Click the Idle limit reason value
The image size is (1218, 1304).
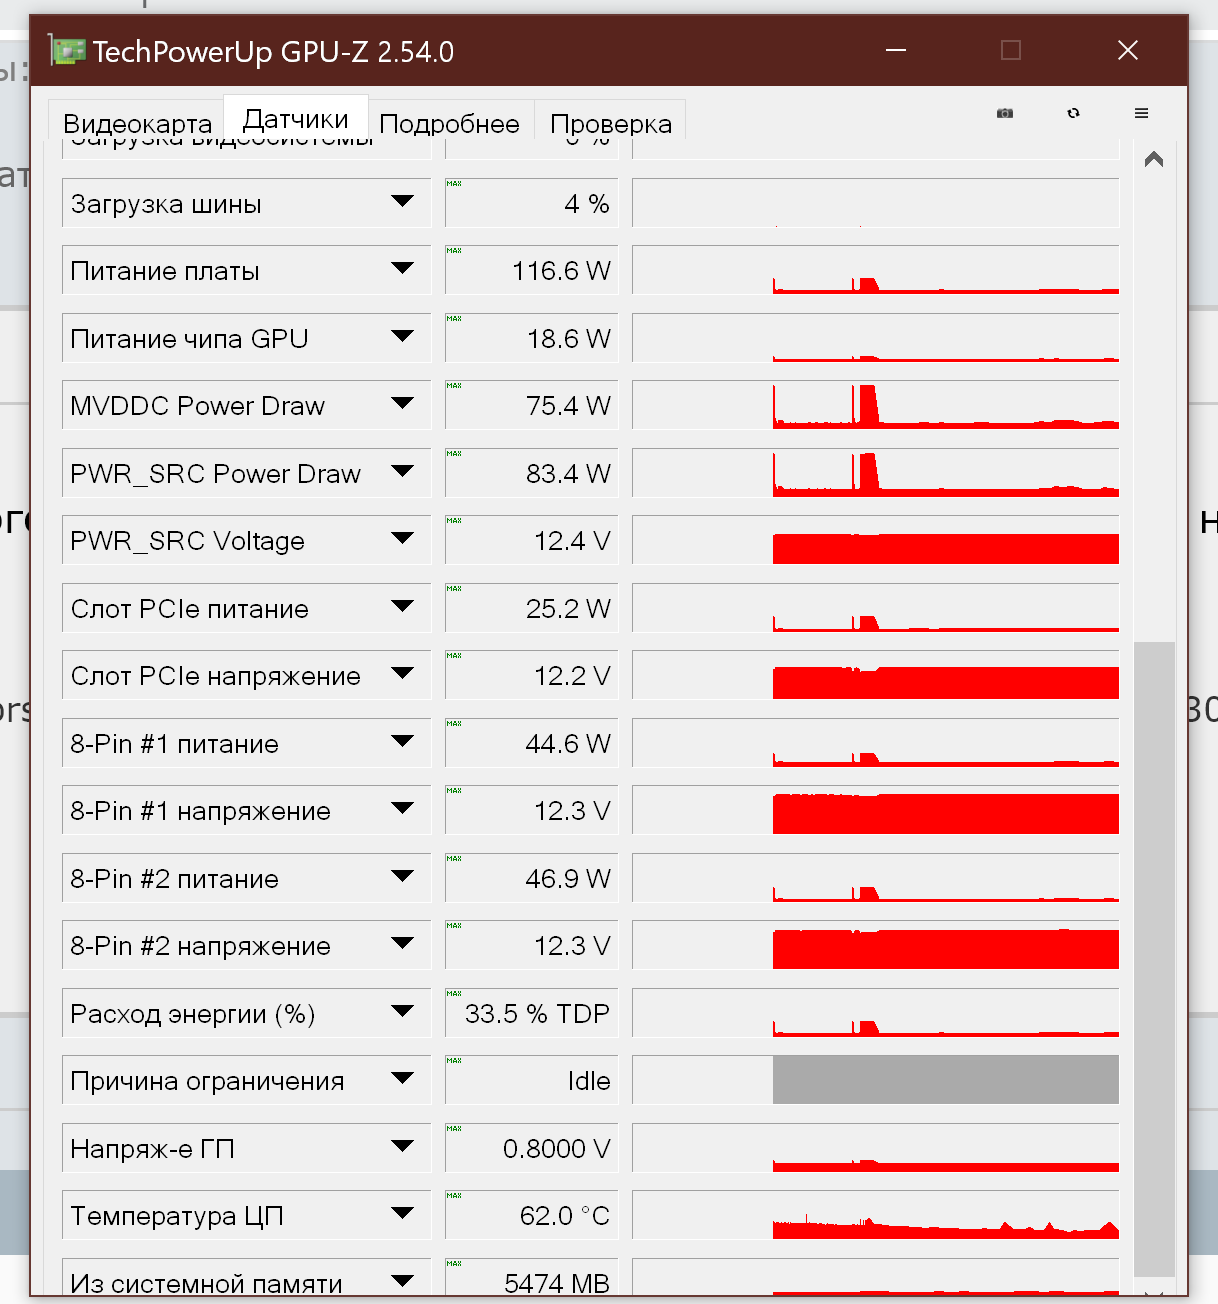point(532,1080)
